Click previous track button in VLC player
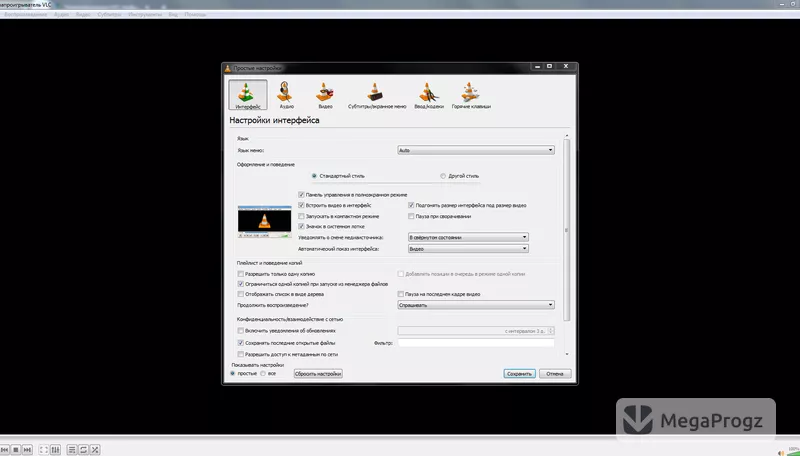This screenshot has width=800, height=456. [x=5, y=449]
